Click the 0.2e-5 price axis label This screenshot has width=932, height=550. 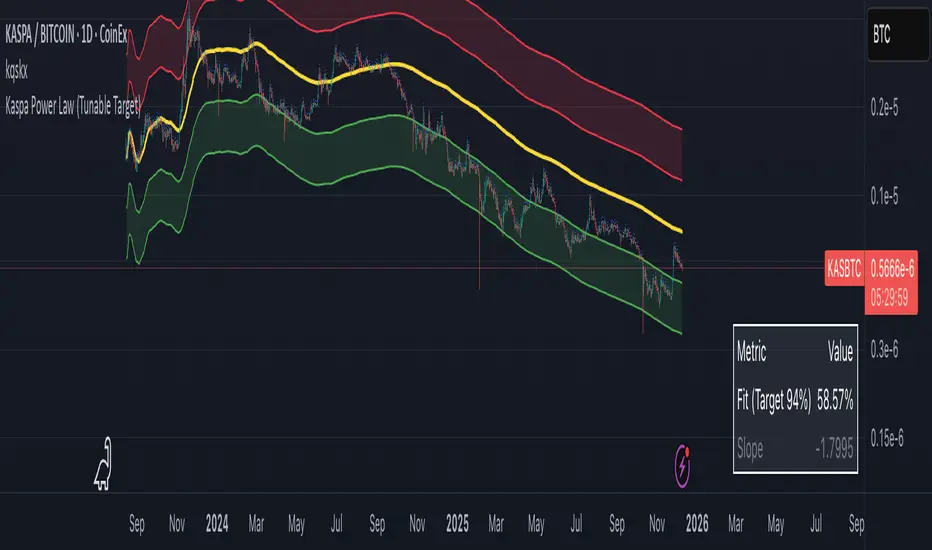point(884,108)
